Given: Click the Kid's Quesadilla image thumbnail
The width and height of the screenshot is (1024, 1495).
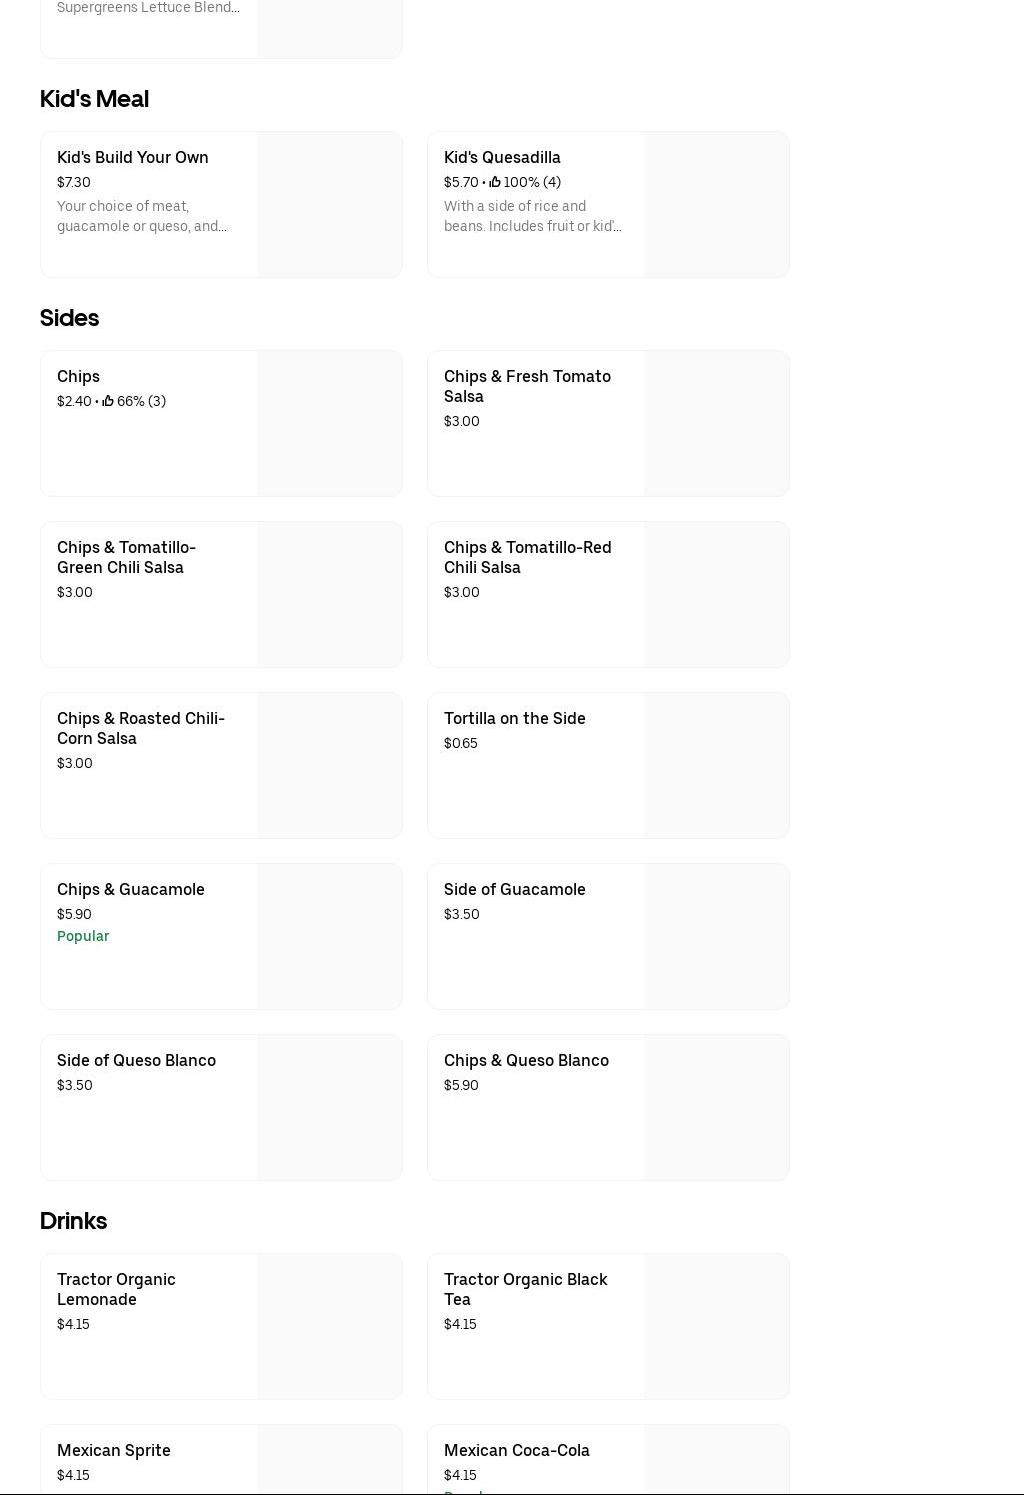Looking at the screenshot, I should [716, 205].
